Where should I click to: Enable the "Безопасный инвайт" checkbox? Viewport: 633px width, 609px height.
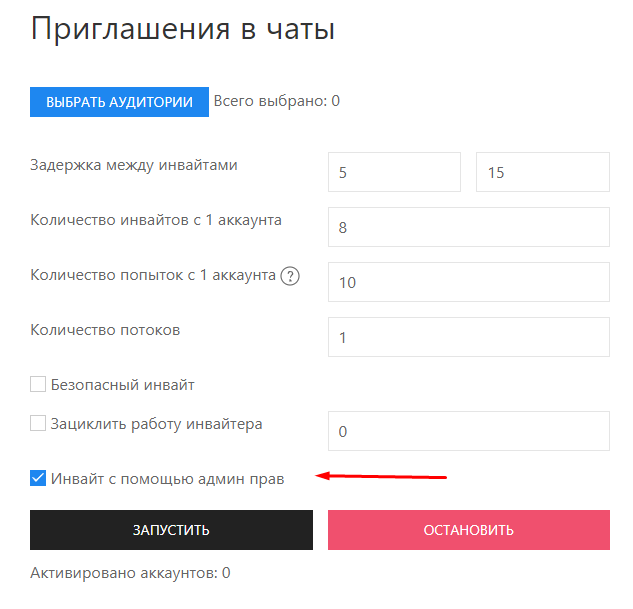(39, 384)
